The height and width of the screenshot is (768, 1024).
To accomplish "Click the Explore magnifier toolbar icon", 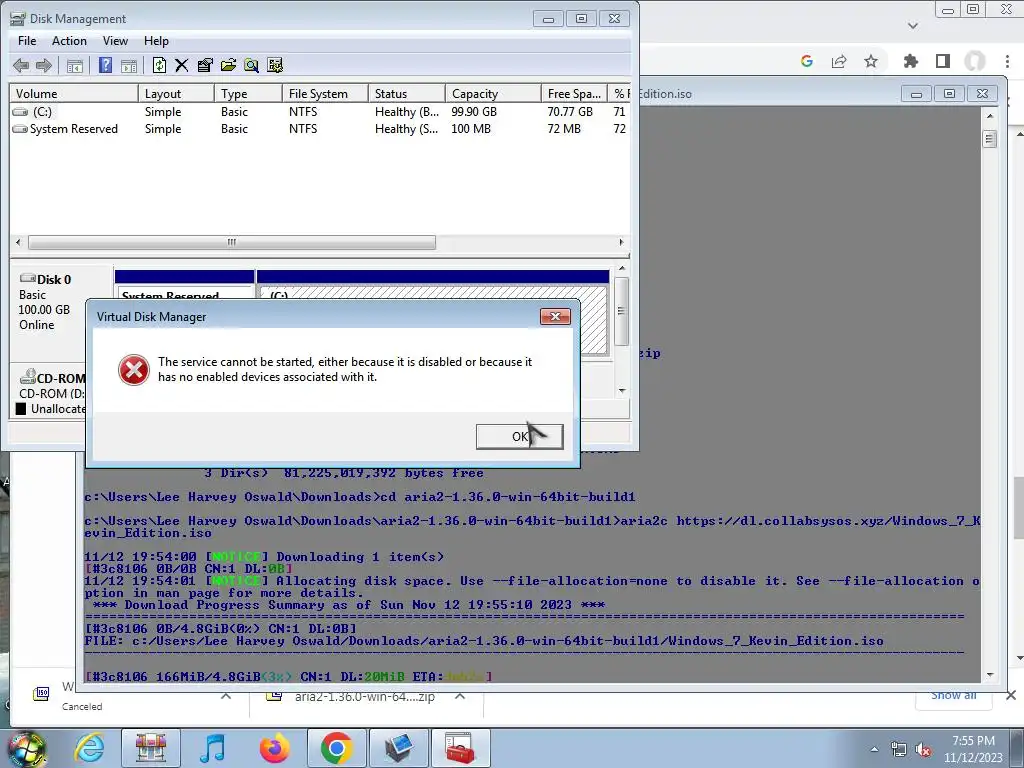I will tap(251, 65).
